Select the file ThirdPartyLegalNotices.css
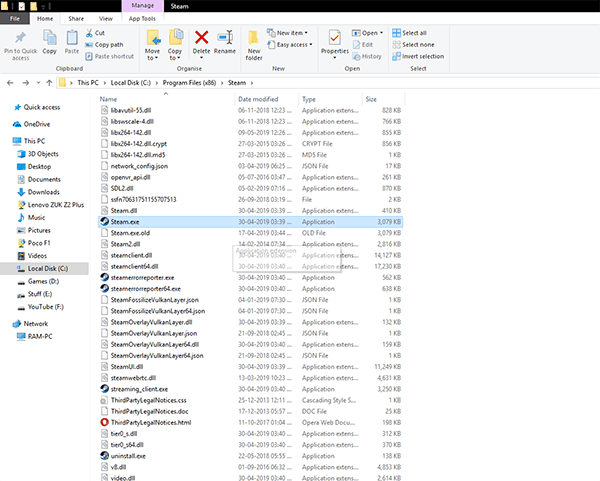 pos(251,400)
